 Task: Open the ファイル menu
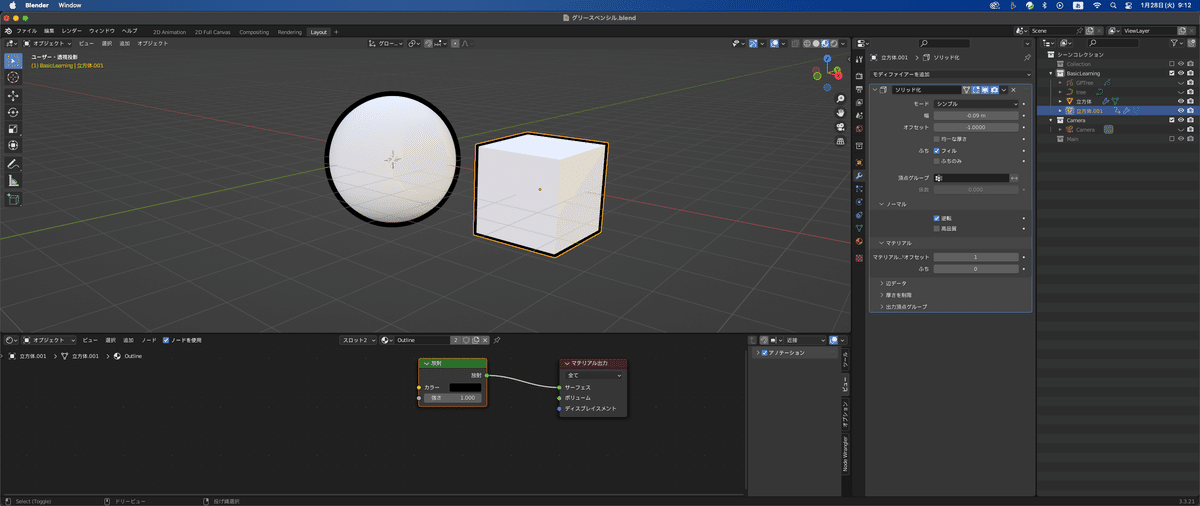tap(26, 31)
